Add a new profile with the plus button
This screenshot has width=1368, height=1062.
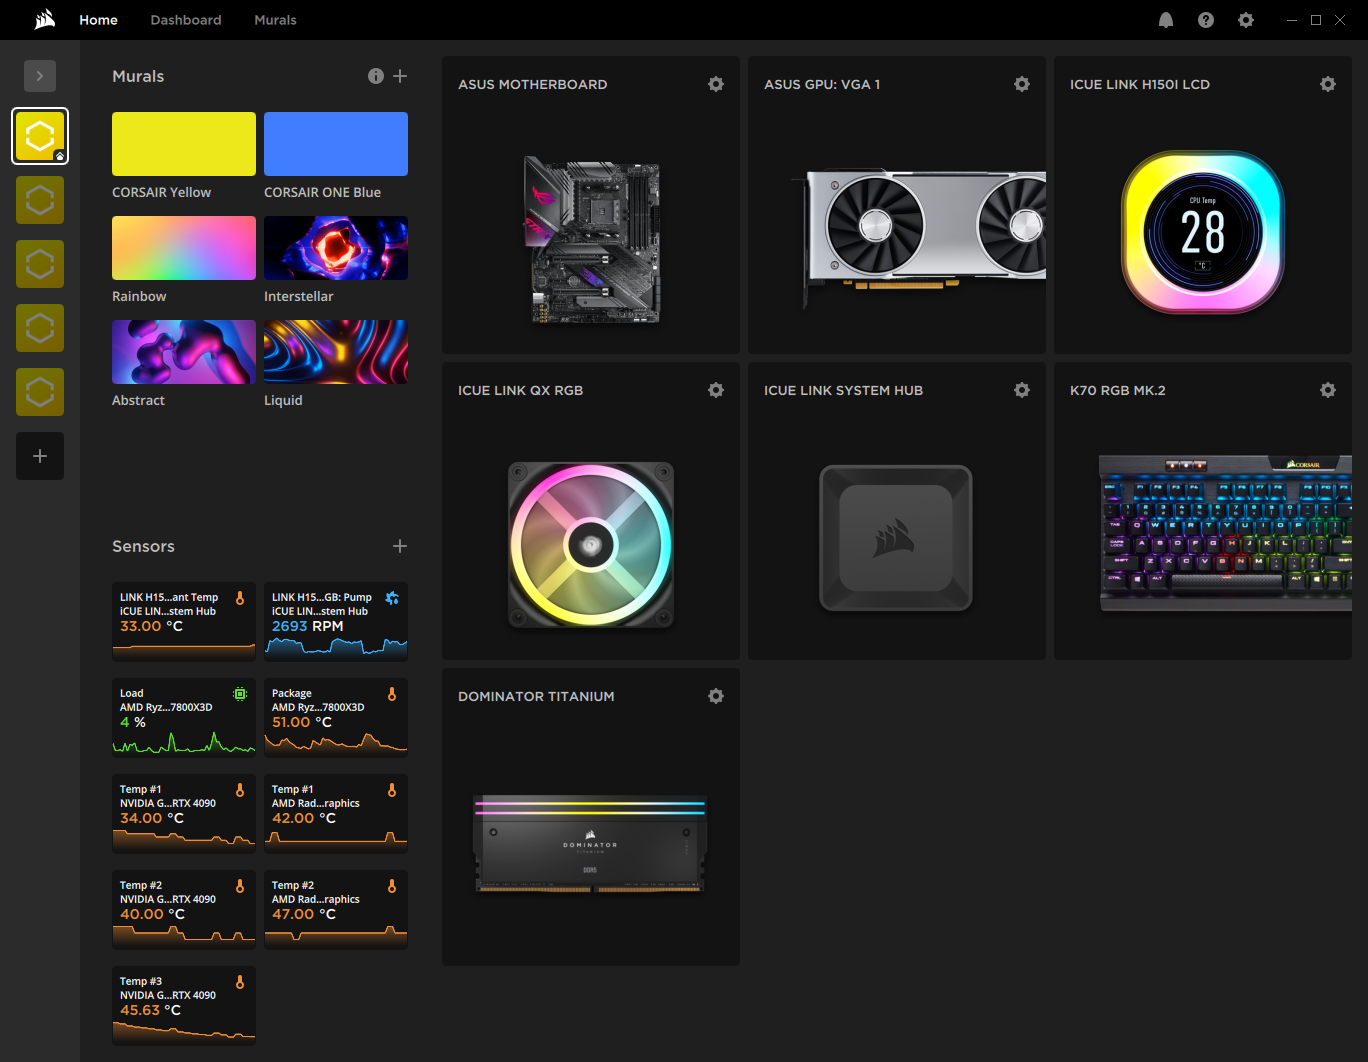click(40, 456)
